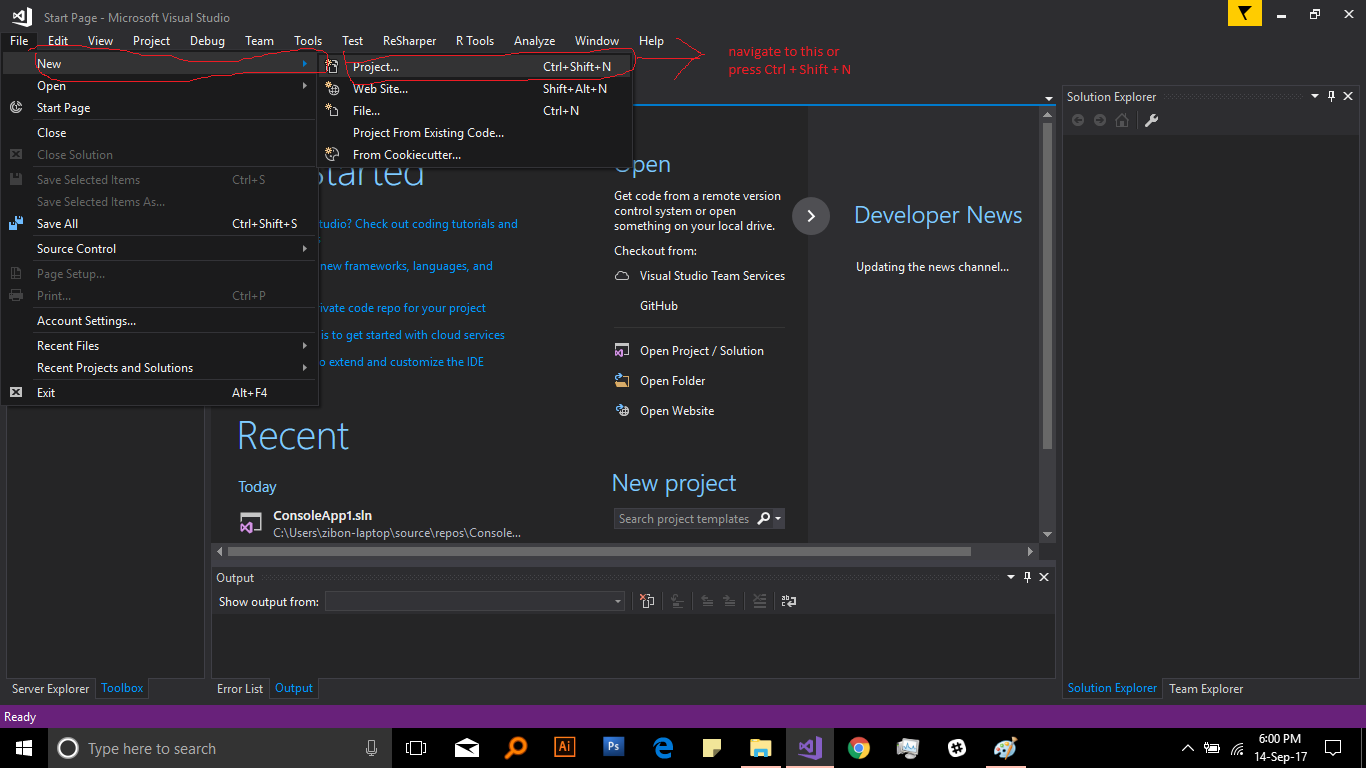Open the Debug menu
This screenshot has width=1366, height=768.
[207, 41]
